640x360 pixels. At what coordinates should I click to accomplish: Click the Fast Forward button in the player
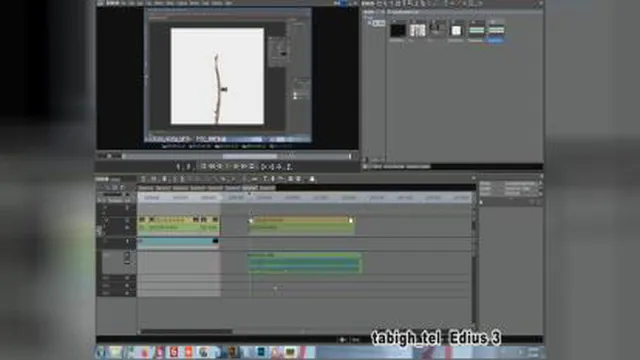(243, 167)
